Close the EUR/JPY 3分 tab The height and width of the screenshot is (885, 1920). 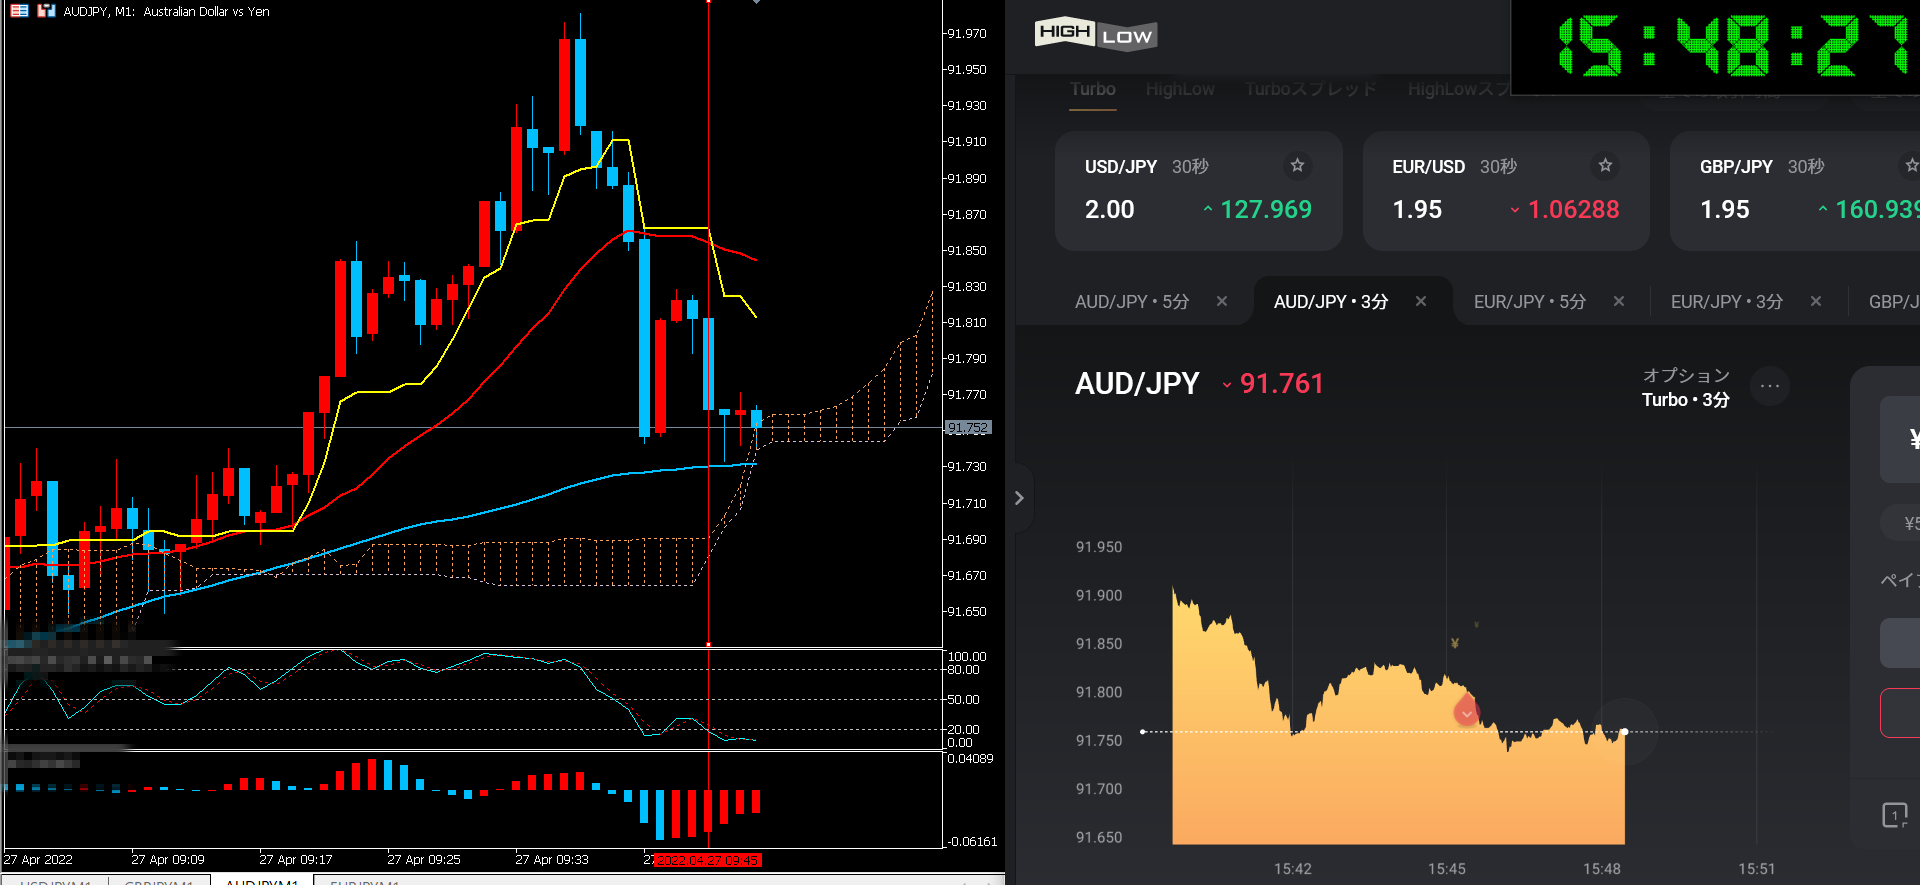tap(1816, 302)
